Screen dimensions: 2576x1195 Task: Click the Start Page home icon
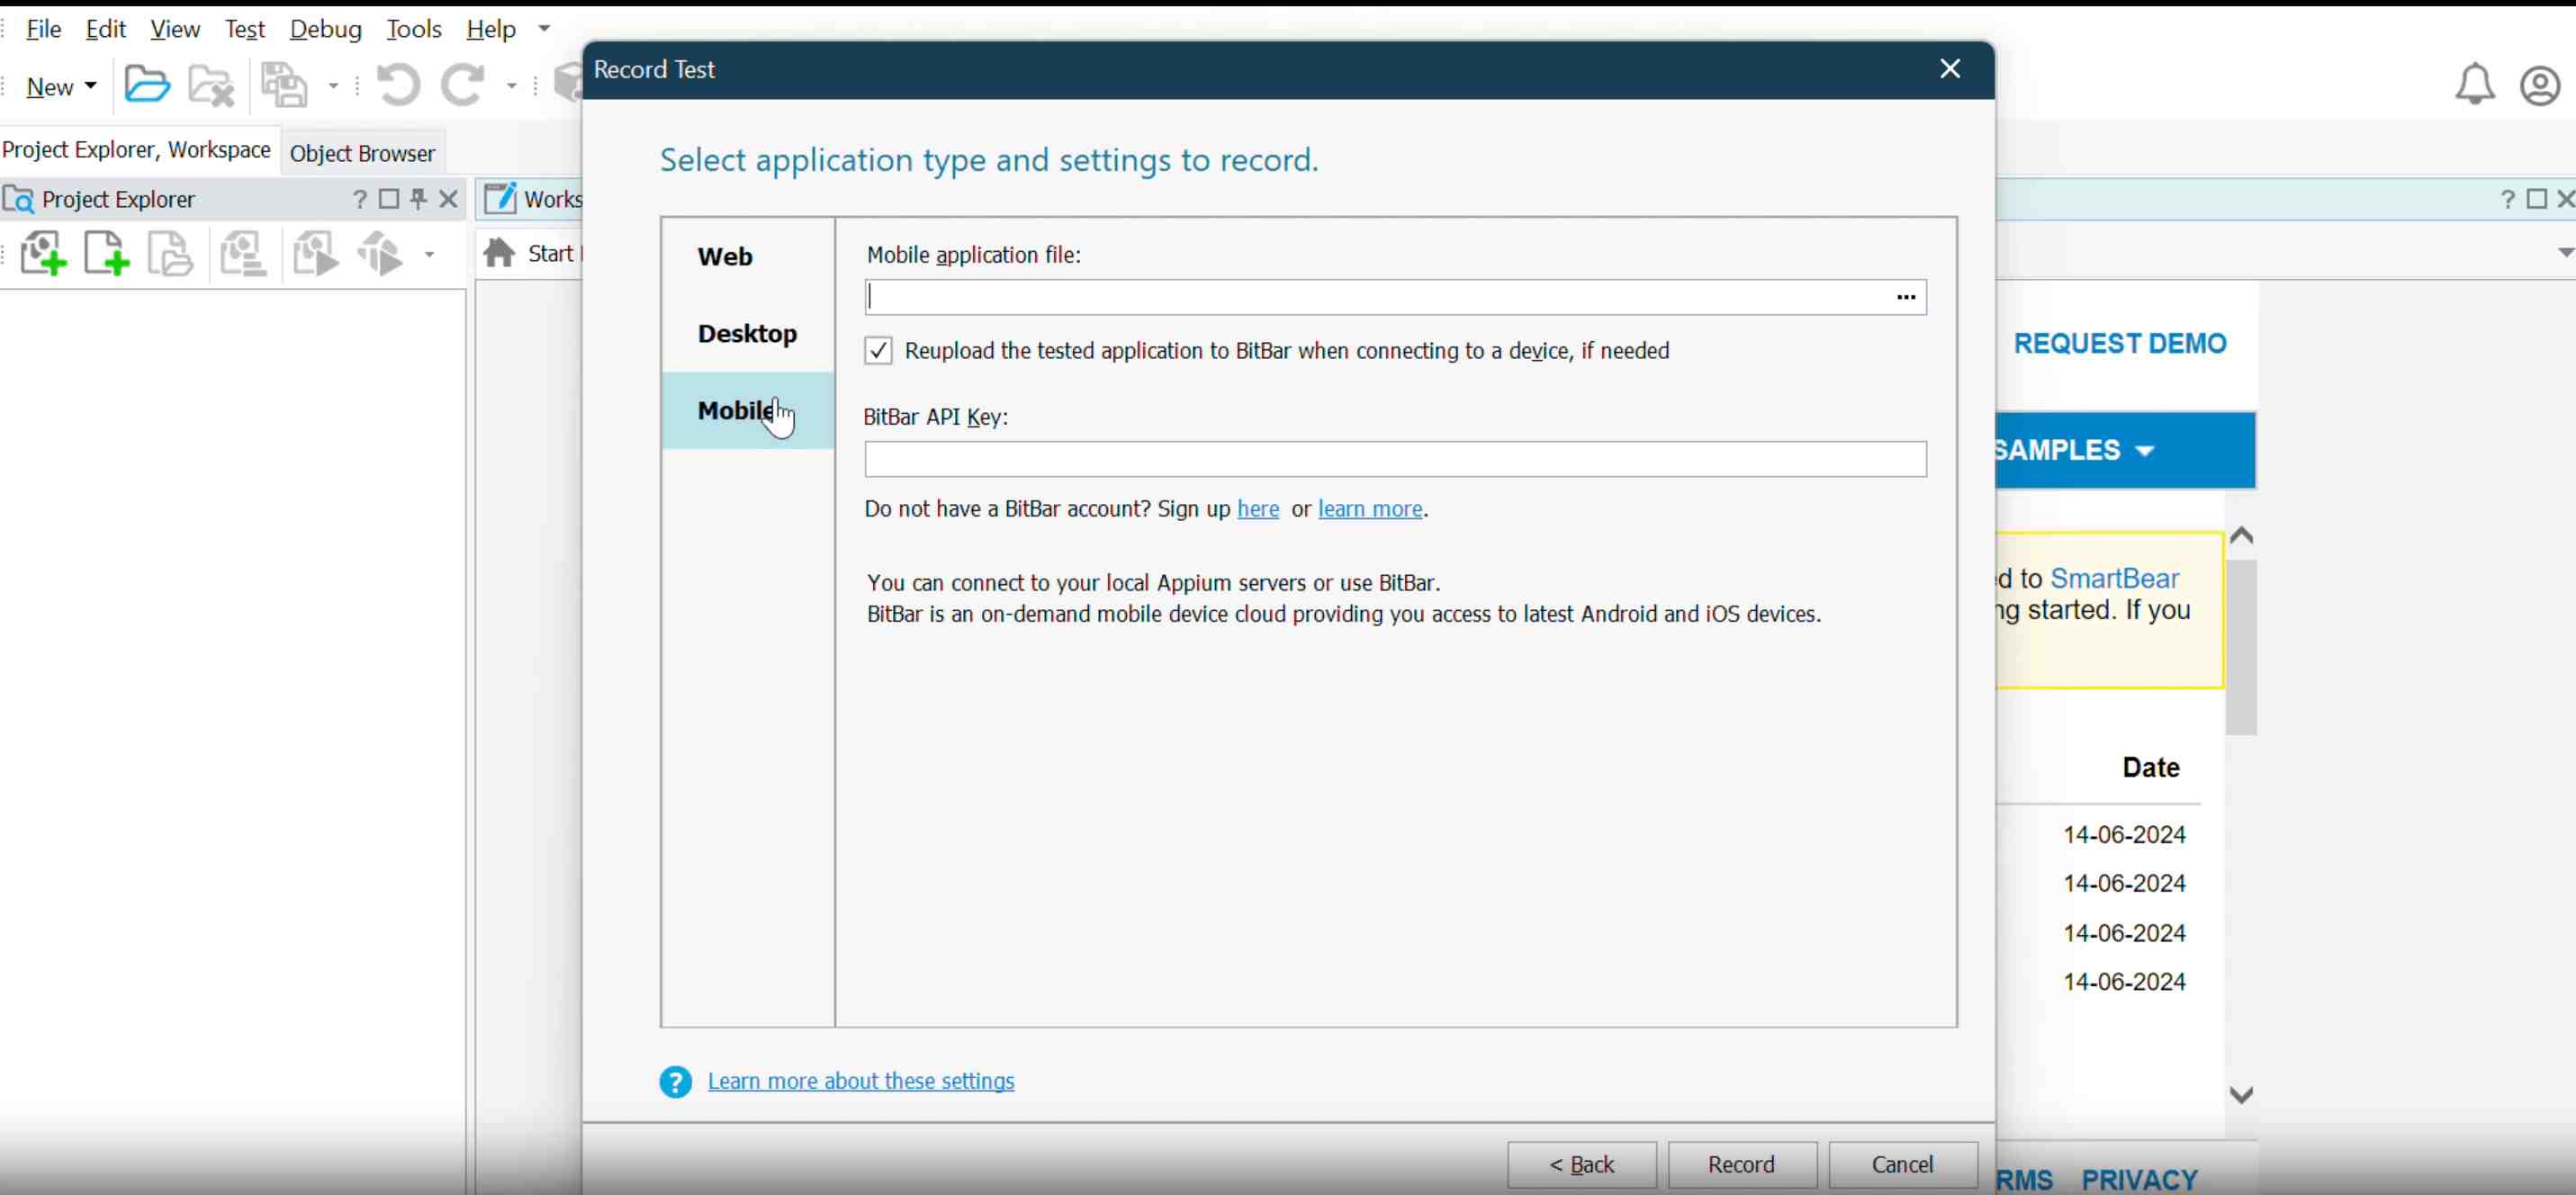coord(499,253)
